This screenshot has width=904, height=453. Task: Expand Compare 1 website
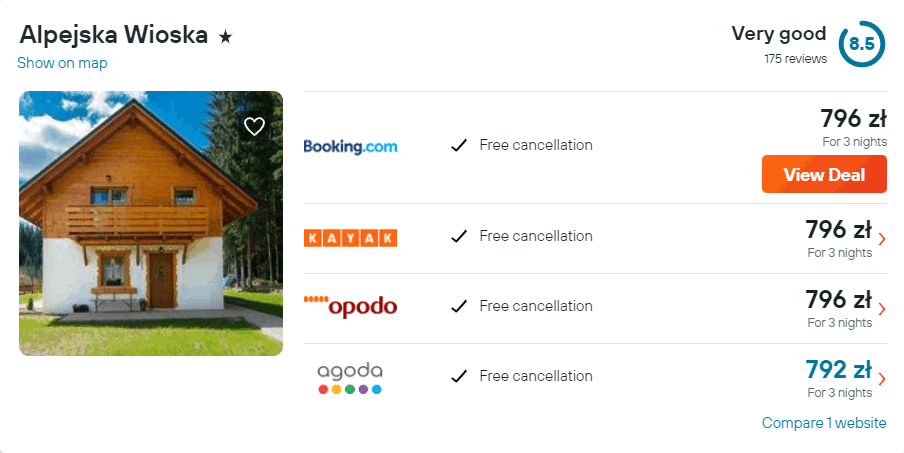coord(823,423)
